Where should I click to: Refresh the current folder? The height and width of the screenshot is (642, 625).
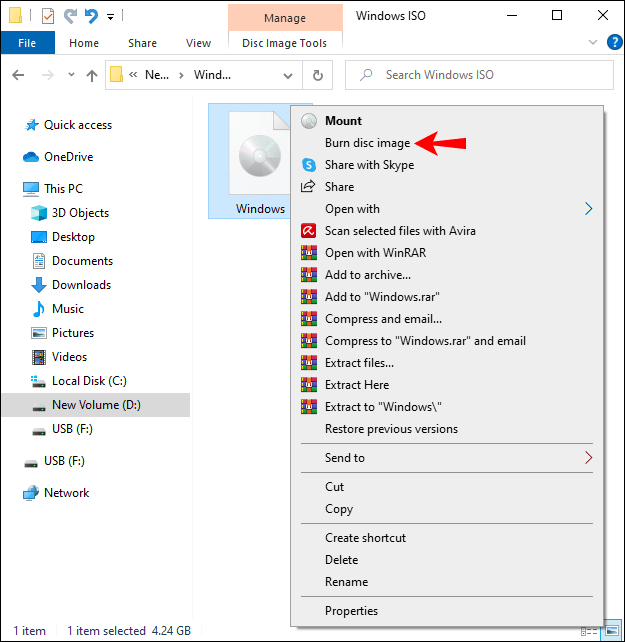coord(317,75)
